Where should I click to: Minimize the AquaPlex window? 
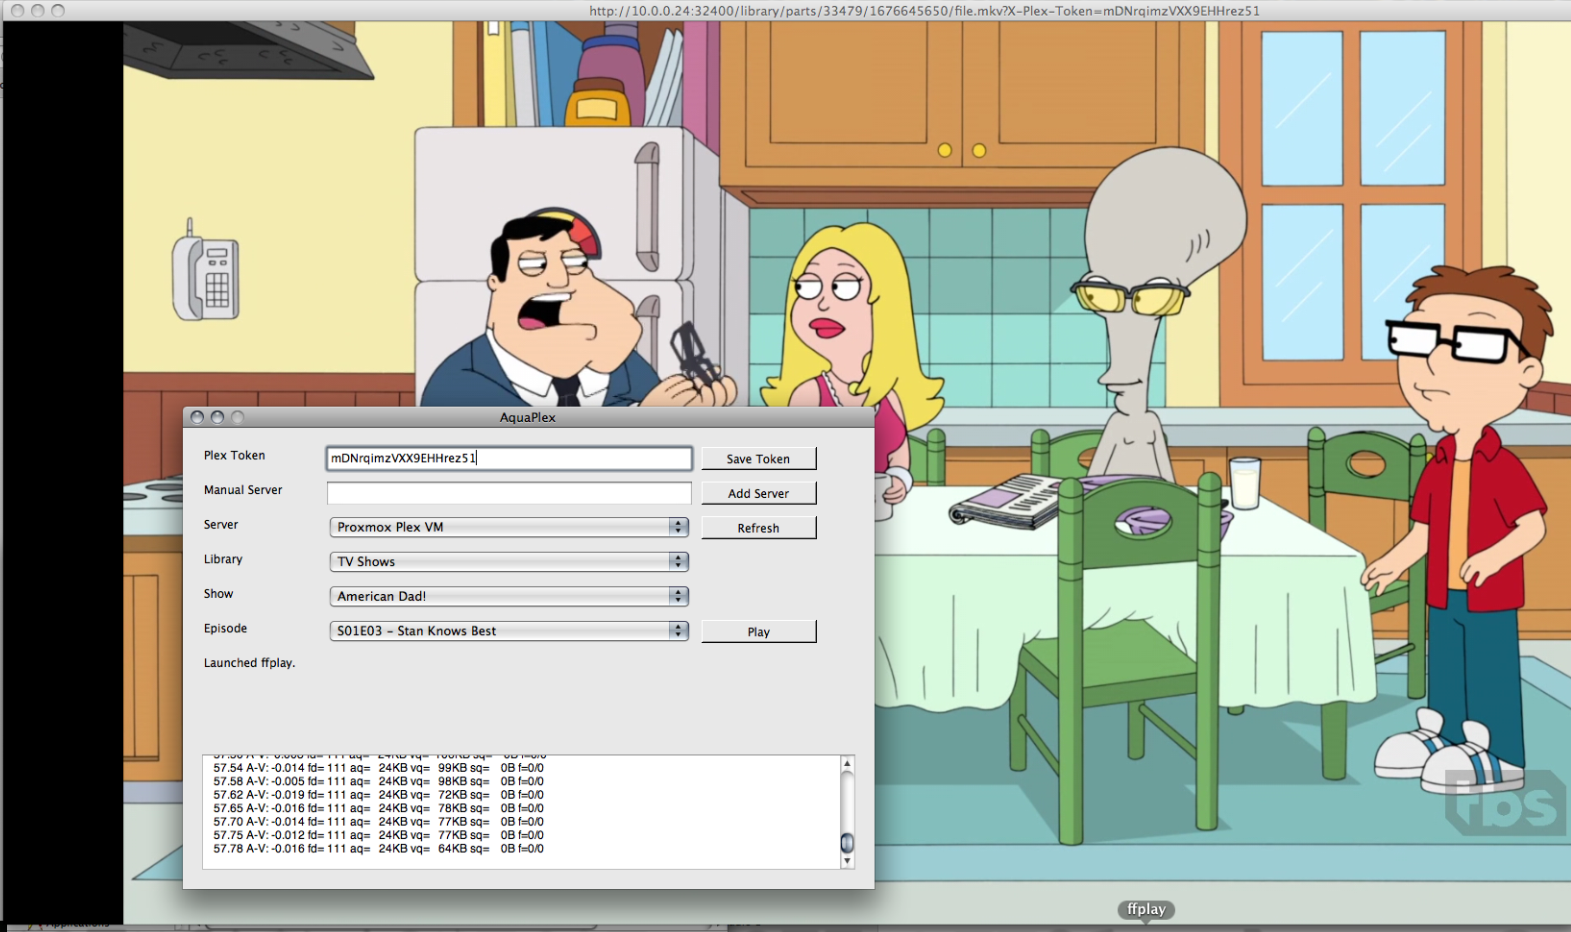tap(217, 417)
